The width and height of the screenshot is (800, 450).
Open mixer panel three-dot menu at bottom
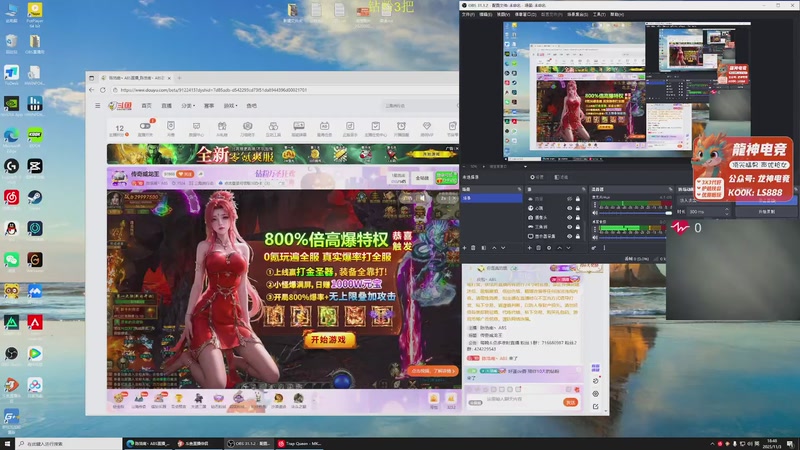coord(604,248)
